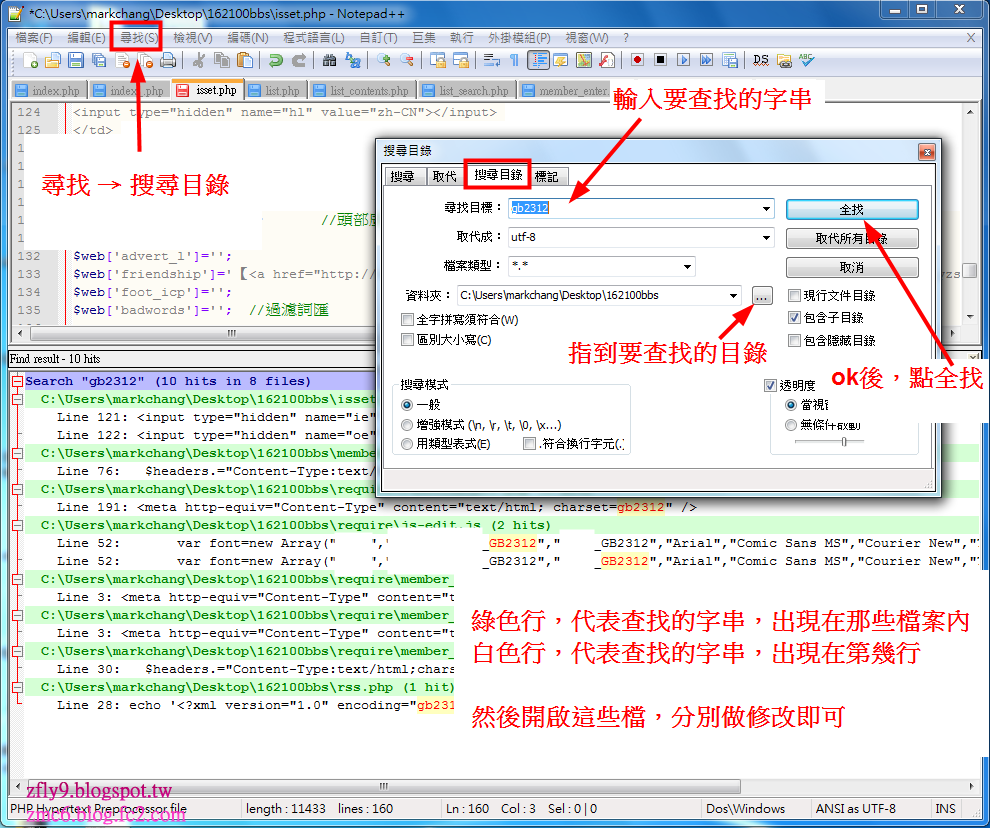Click the Open file toolbar icon
This screenshot has height=828, width=990.
(x=53, y=61)
